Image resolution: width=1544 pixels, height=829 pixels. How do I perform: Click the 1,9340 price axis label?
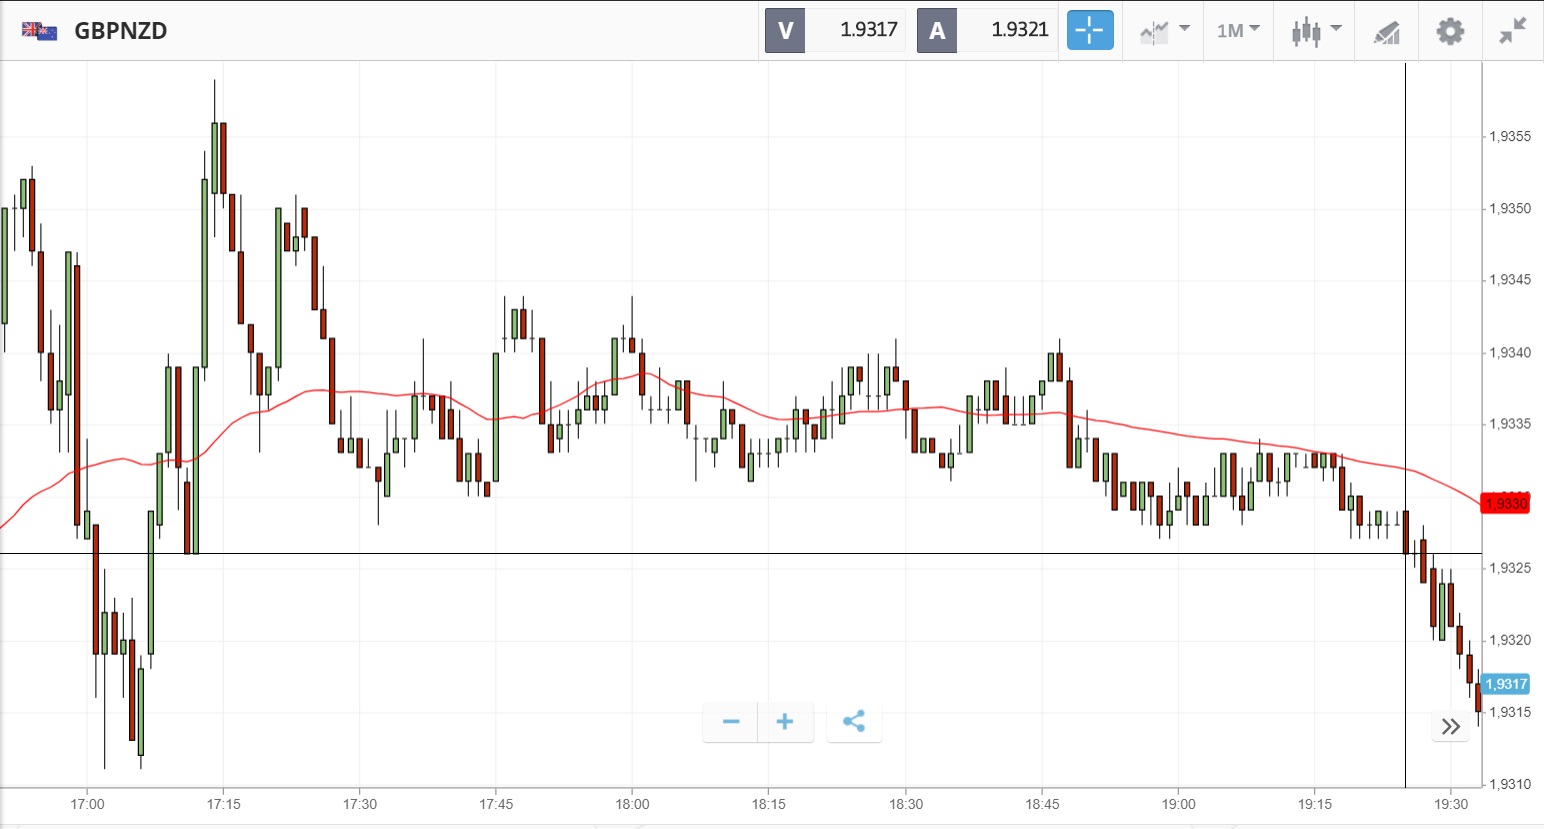[1510, 353]
